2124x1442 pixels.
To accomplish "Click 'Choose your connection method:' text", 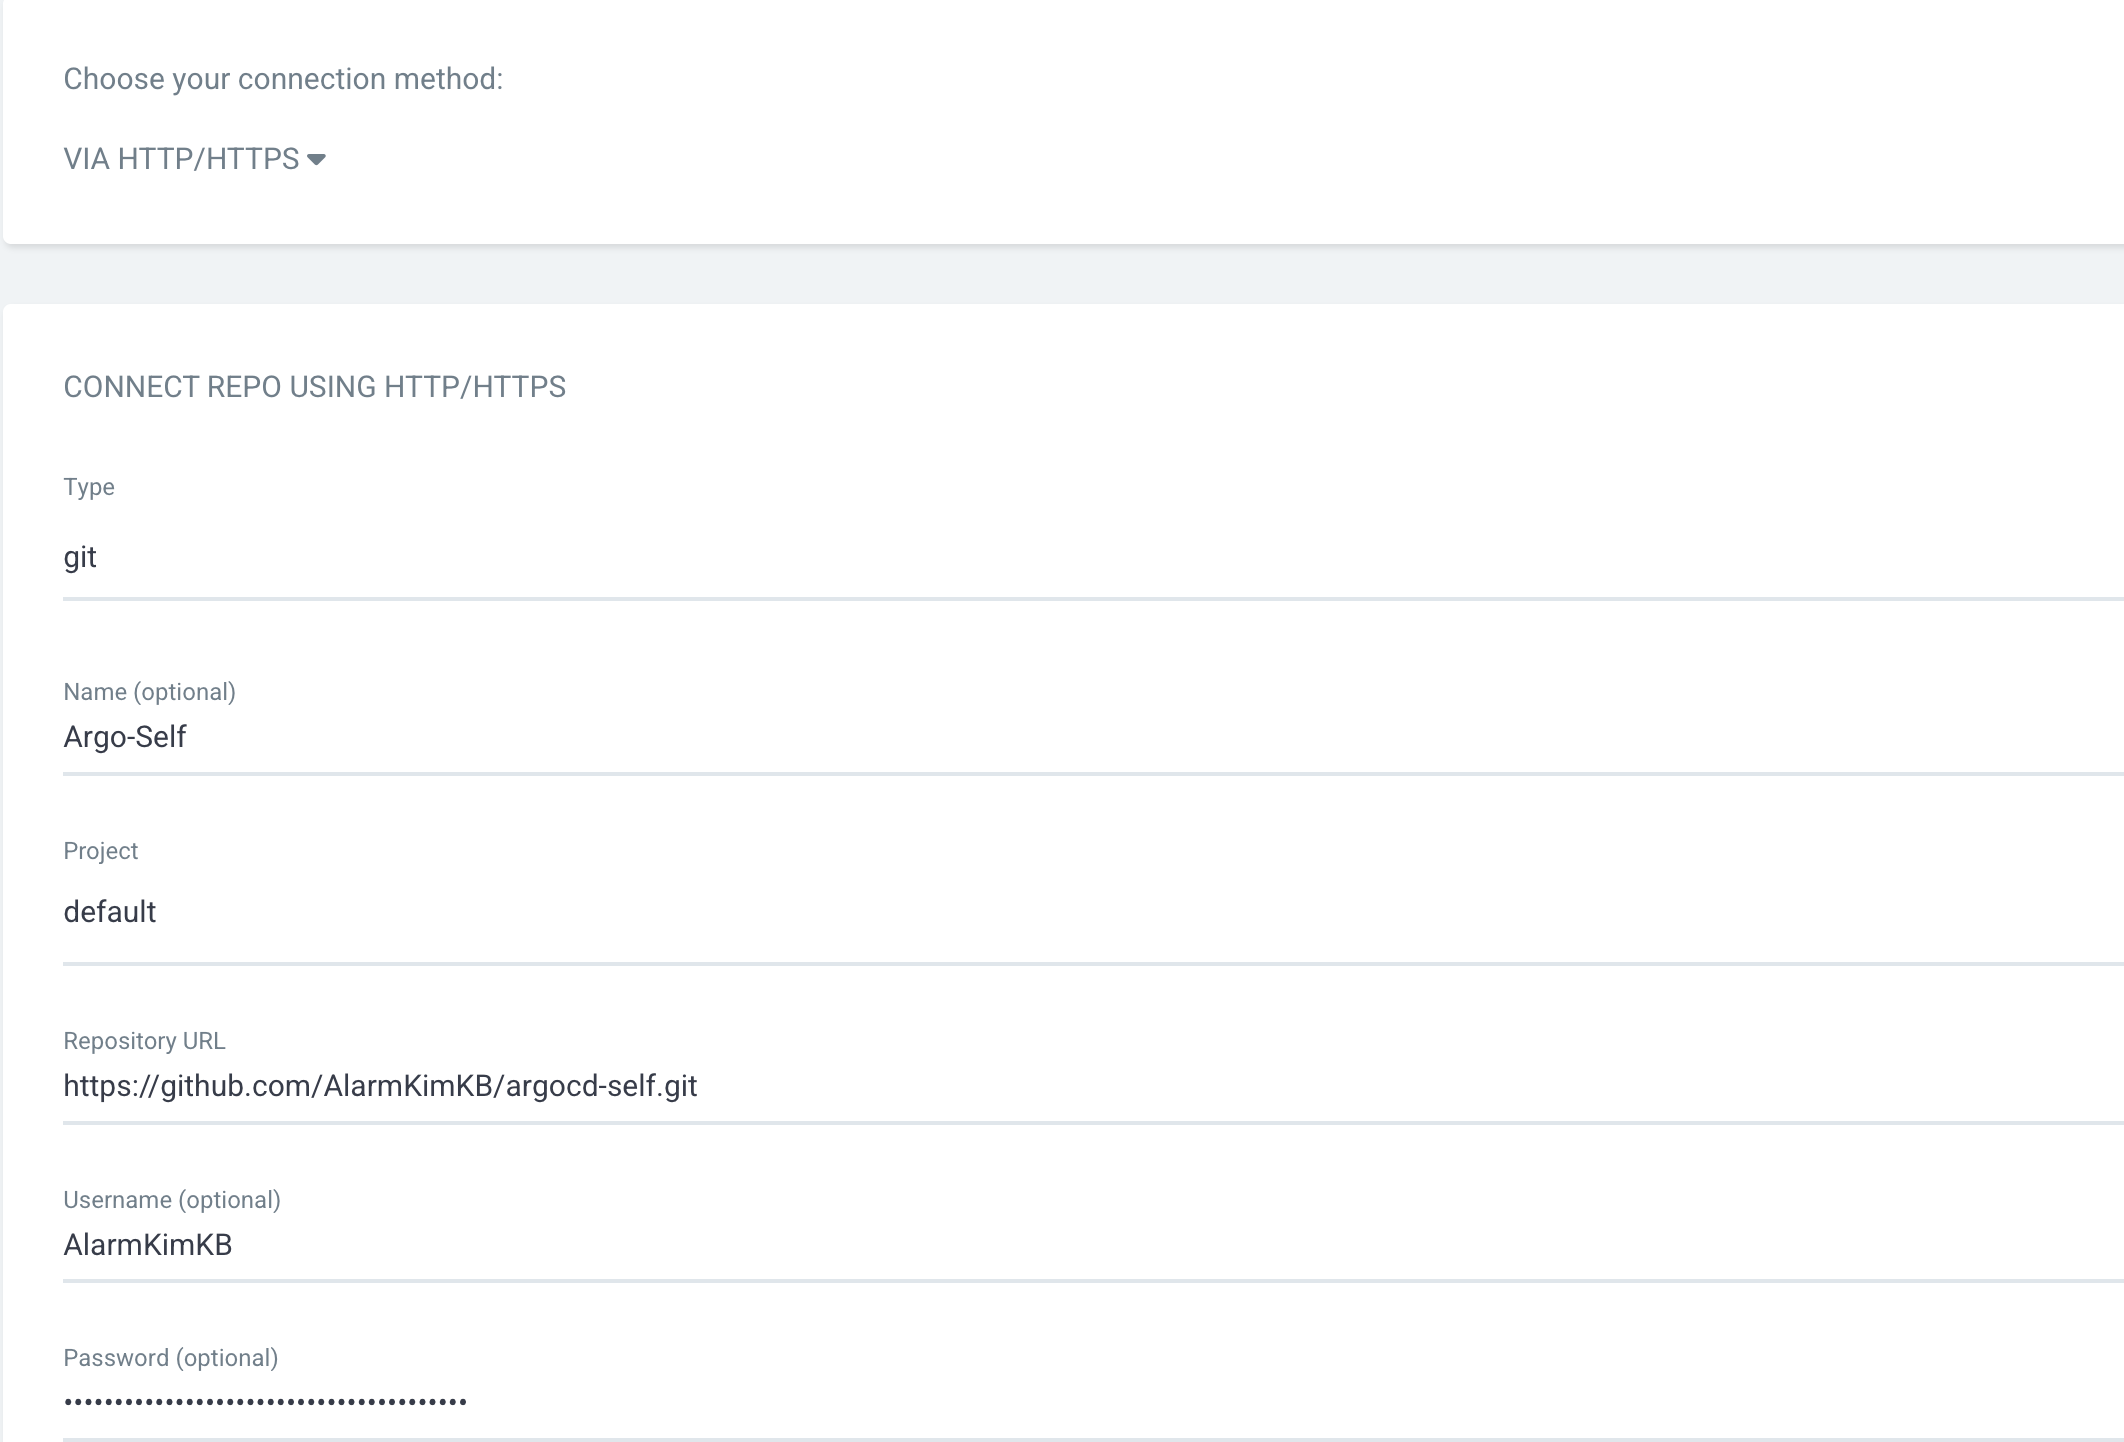I will point(283,79).
